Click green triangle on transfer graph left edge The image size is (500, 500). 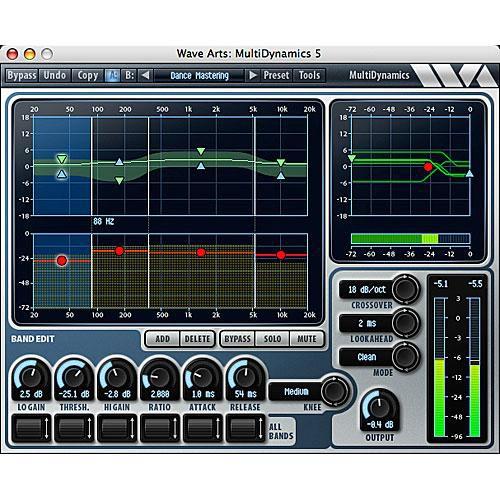pyautogui.click(x=352, y=158)
